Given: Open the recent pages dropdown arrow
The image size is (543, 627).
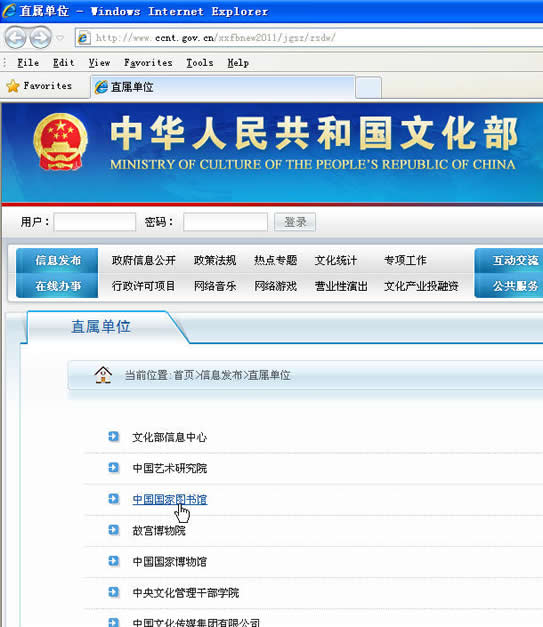Looking at the screenshot, I should pos(60,38).
